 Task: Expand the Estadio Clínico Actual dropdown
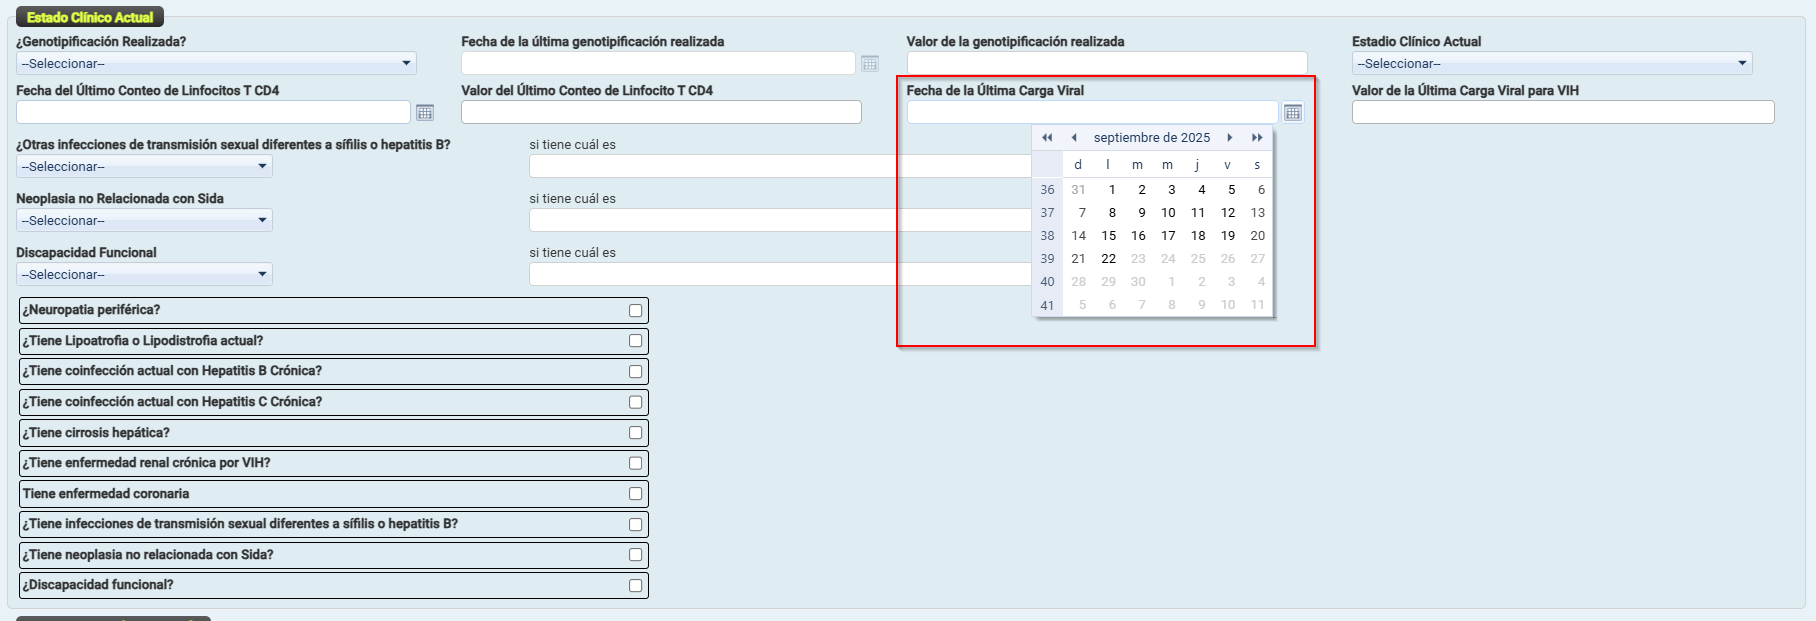pyautogui.click(x=1551, y=64)
